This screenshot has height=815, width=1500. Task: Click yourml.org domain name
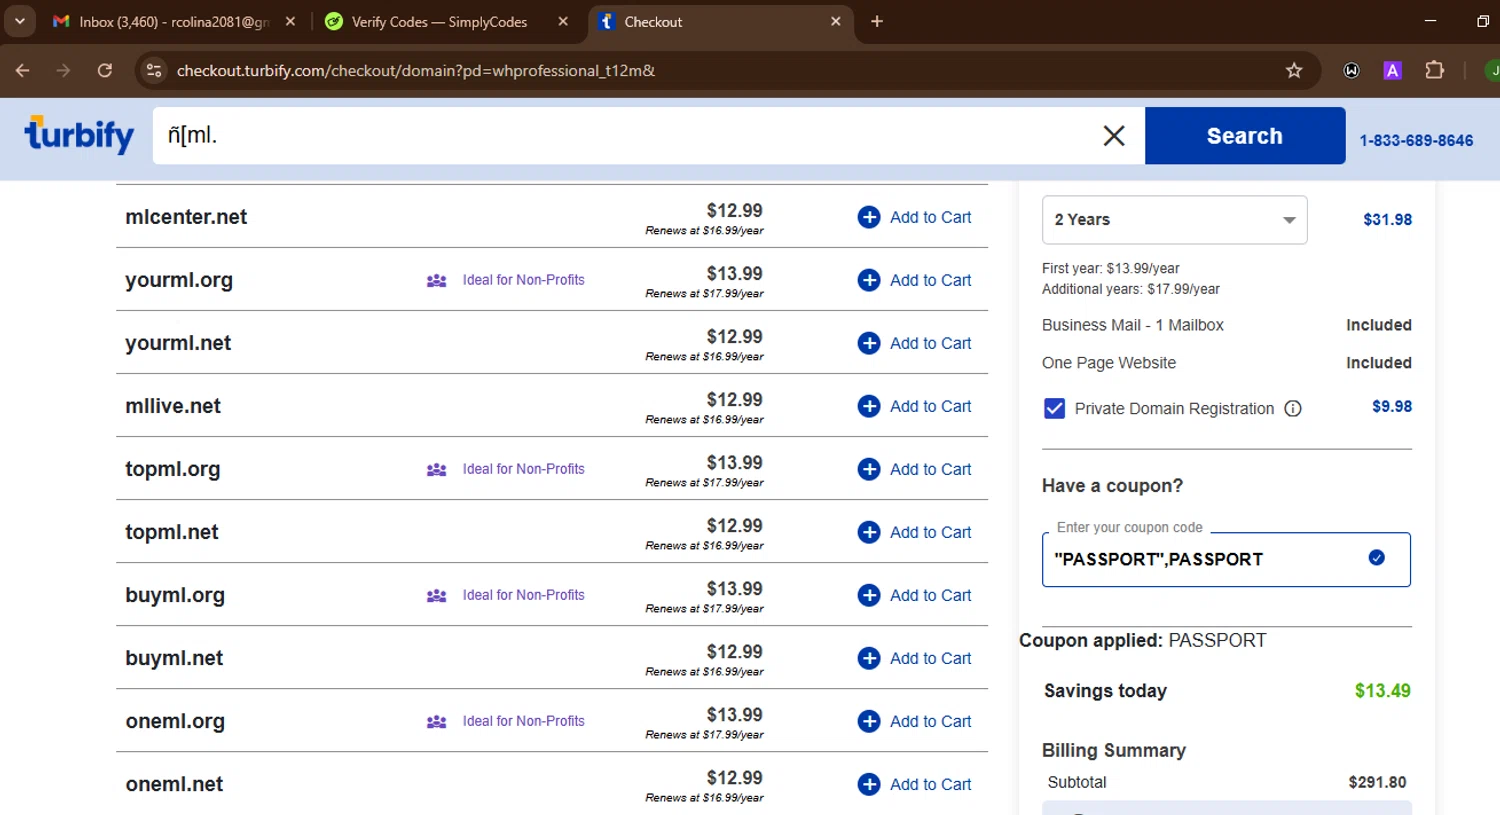[179, 280]
